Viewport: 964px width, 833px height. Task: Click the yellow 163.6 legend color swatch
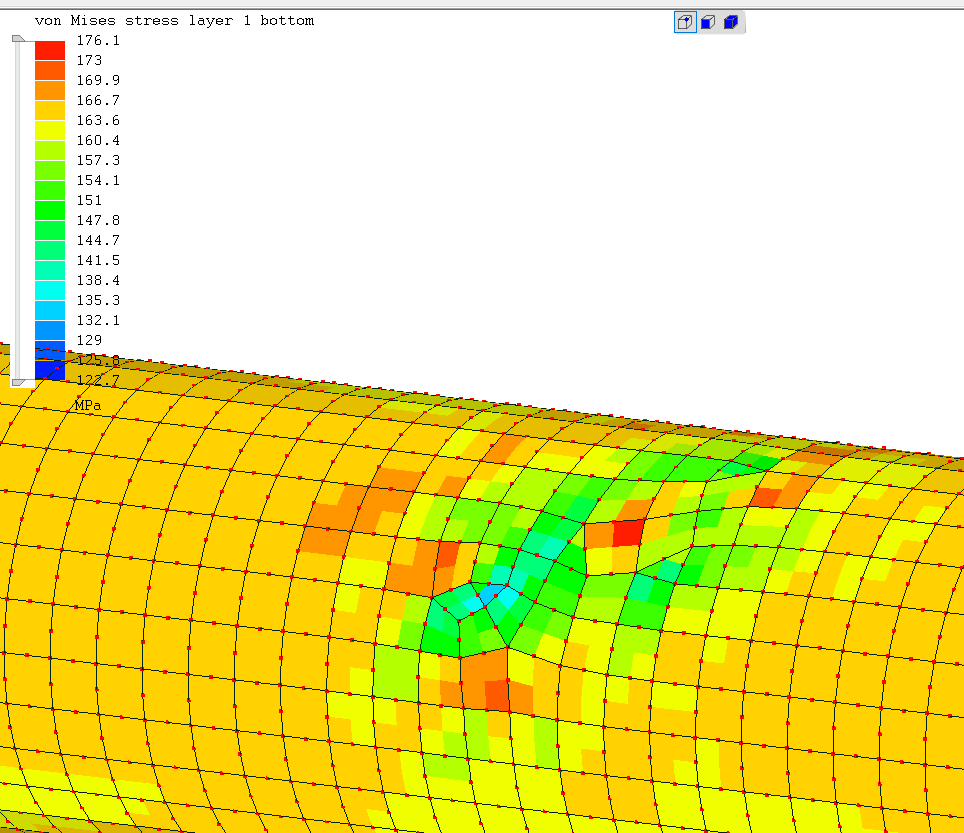(50, 130)
